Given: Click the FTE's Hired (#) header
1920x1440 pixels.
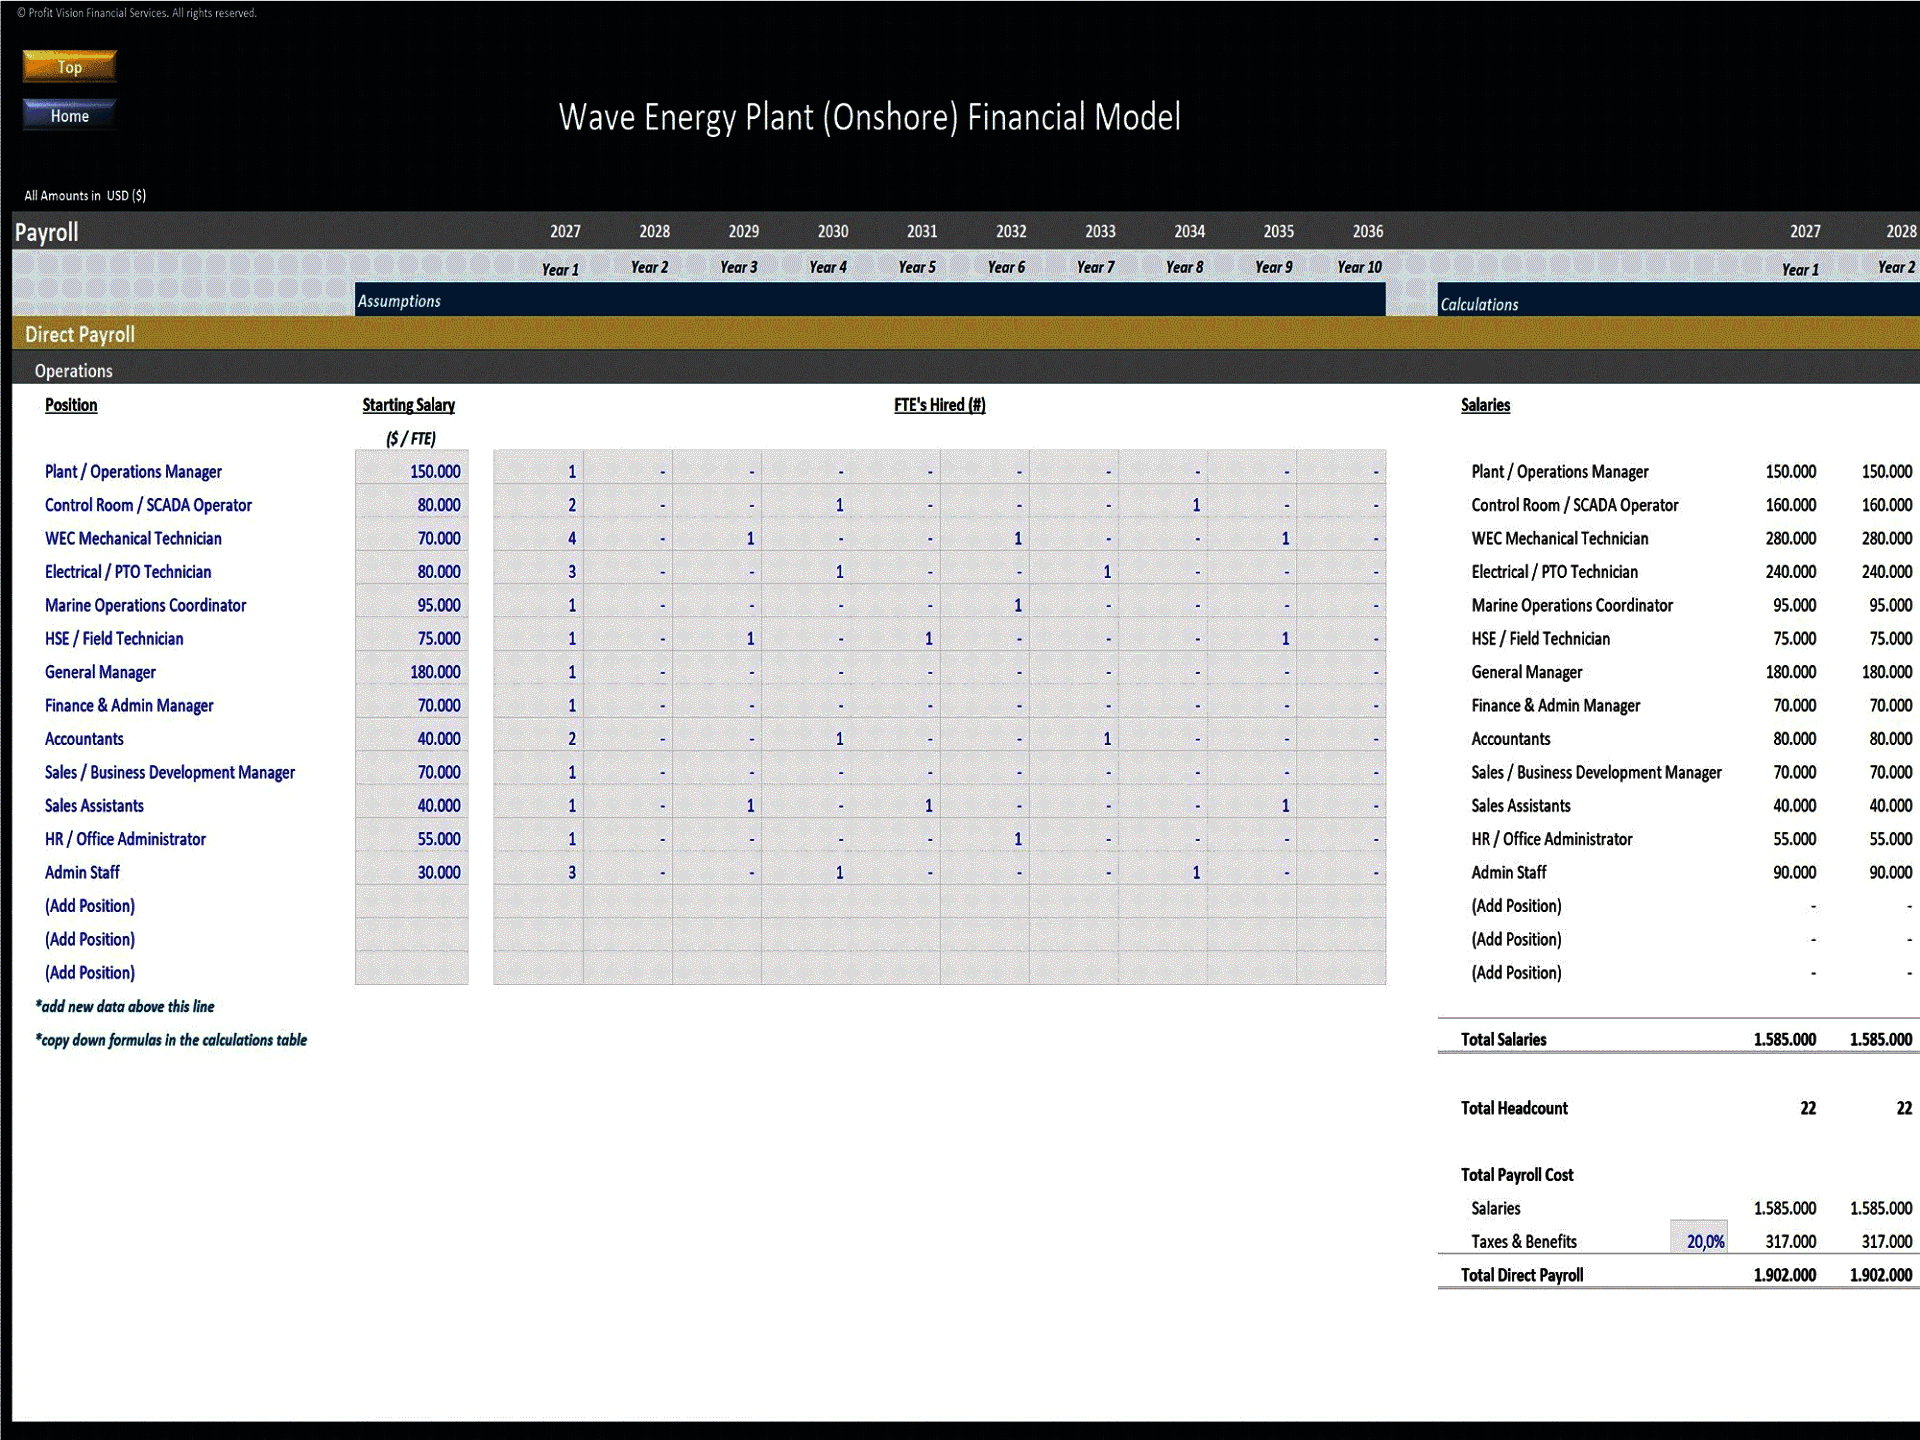Looking at the screenshot, I should [939, 405].
